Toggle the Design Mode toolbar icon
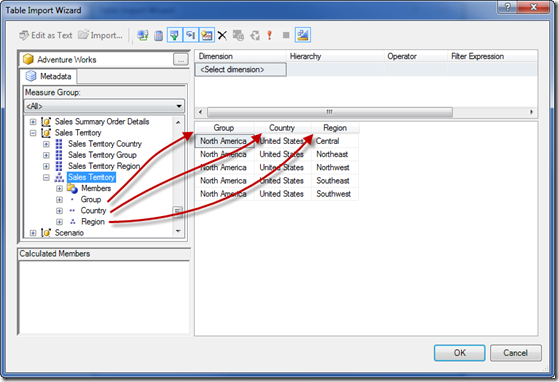The height and width of the screenshot is (382, 559). click(x=303, y=35)
